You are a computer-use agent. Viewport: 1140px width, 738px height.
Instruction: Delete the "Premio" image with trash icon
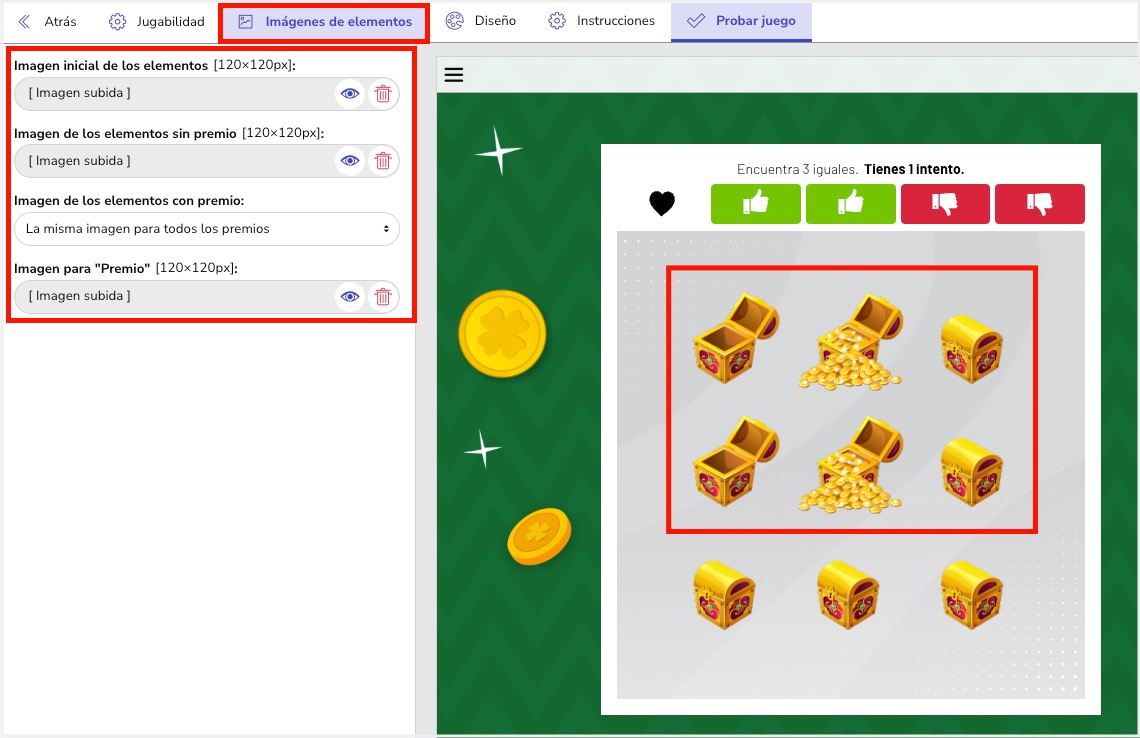click(x=382, y=296)
